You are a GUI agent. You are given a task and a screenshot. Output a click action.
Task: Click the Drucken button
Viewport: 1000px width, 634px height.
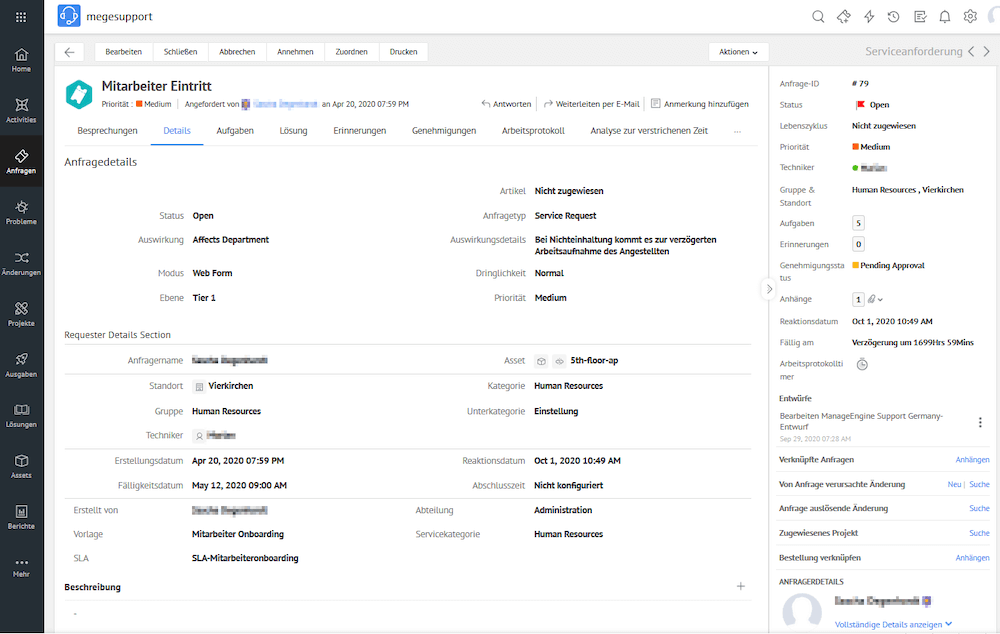(x=404, y=52)
